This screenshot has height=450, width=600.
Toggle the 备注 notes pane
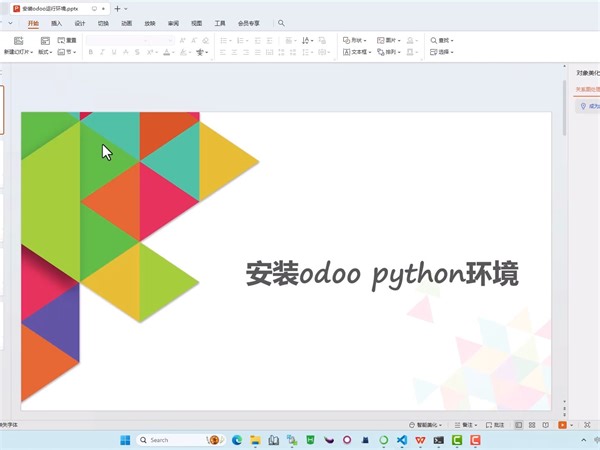(466, 425)
